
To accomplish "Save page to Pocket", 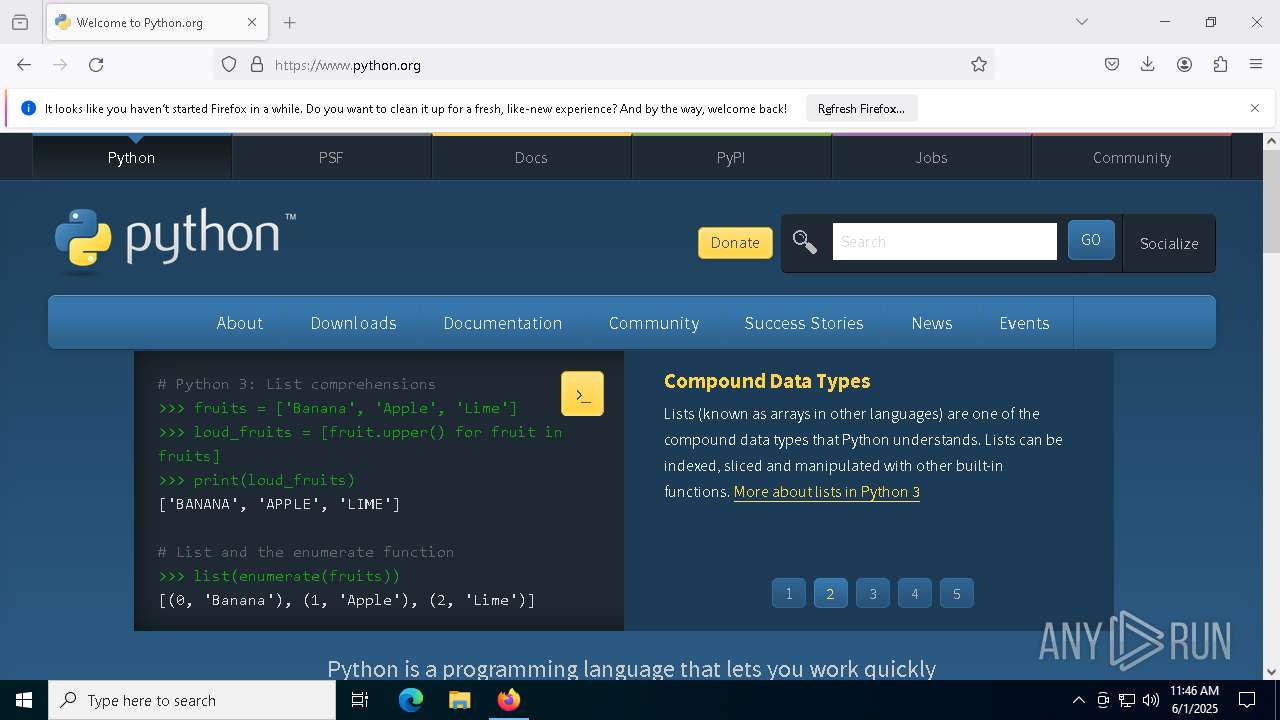I will 1112,65.
